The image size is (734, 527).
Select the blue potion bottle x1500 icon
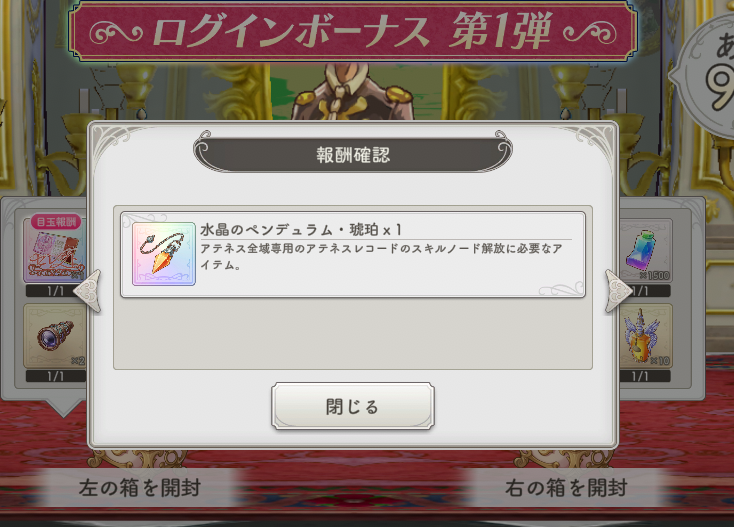(646, 251)
